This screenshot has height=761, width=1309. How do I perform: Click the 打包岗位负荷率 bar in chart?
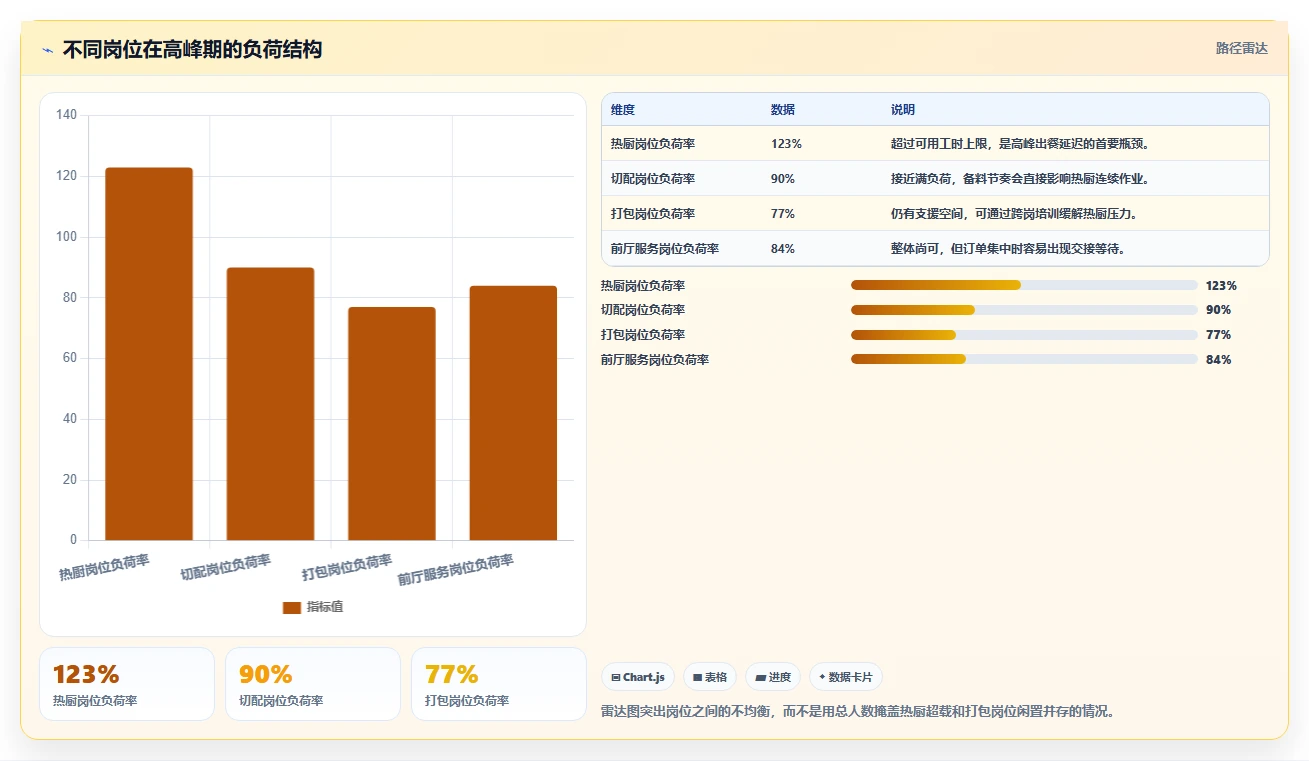pyautogui.click(x=392, y=424)
